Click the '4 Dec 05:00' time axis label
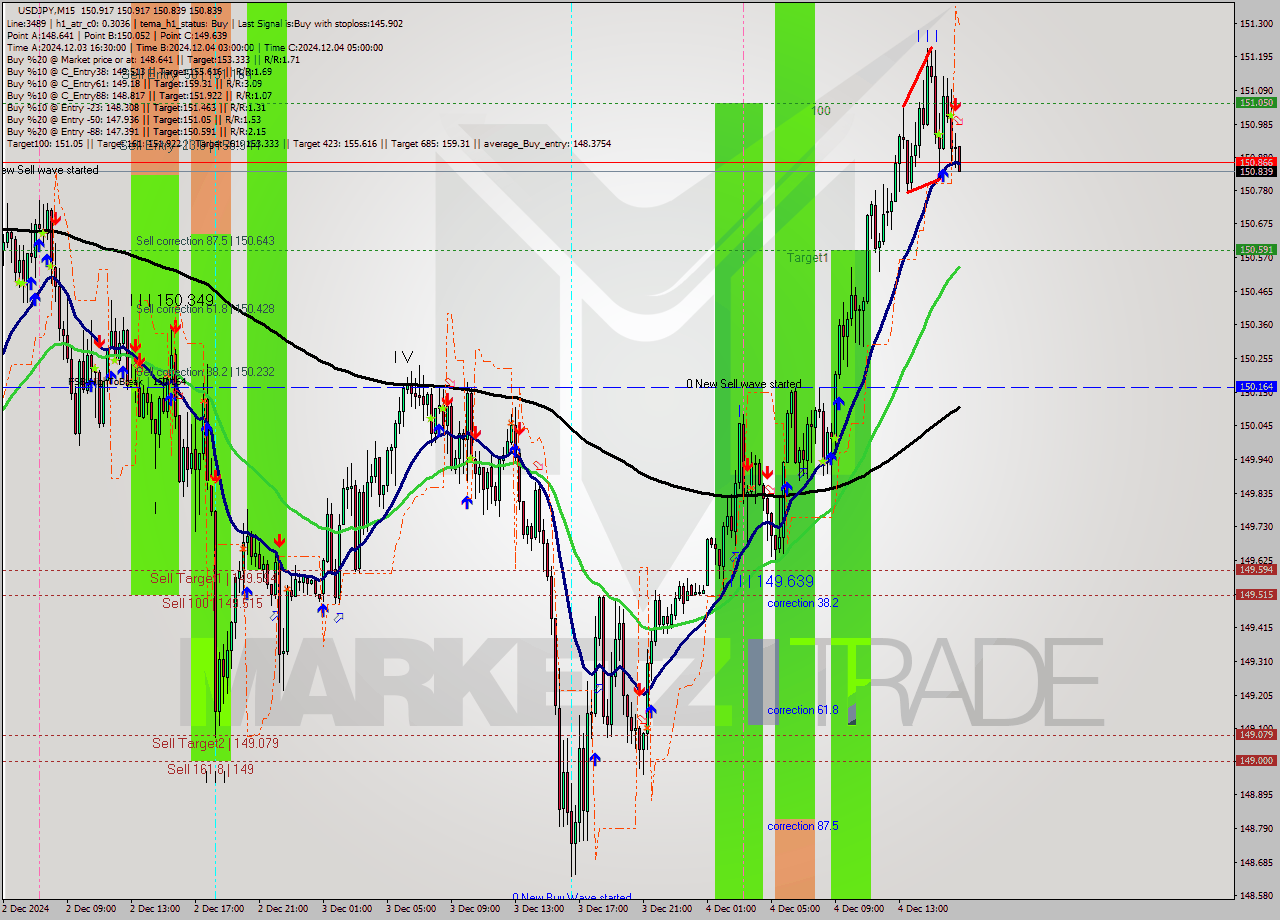This screenshot has width=1280, height=920. point(796,909)
